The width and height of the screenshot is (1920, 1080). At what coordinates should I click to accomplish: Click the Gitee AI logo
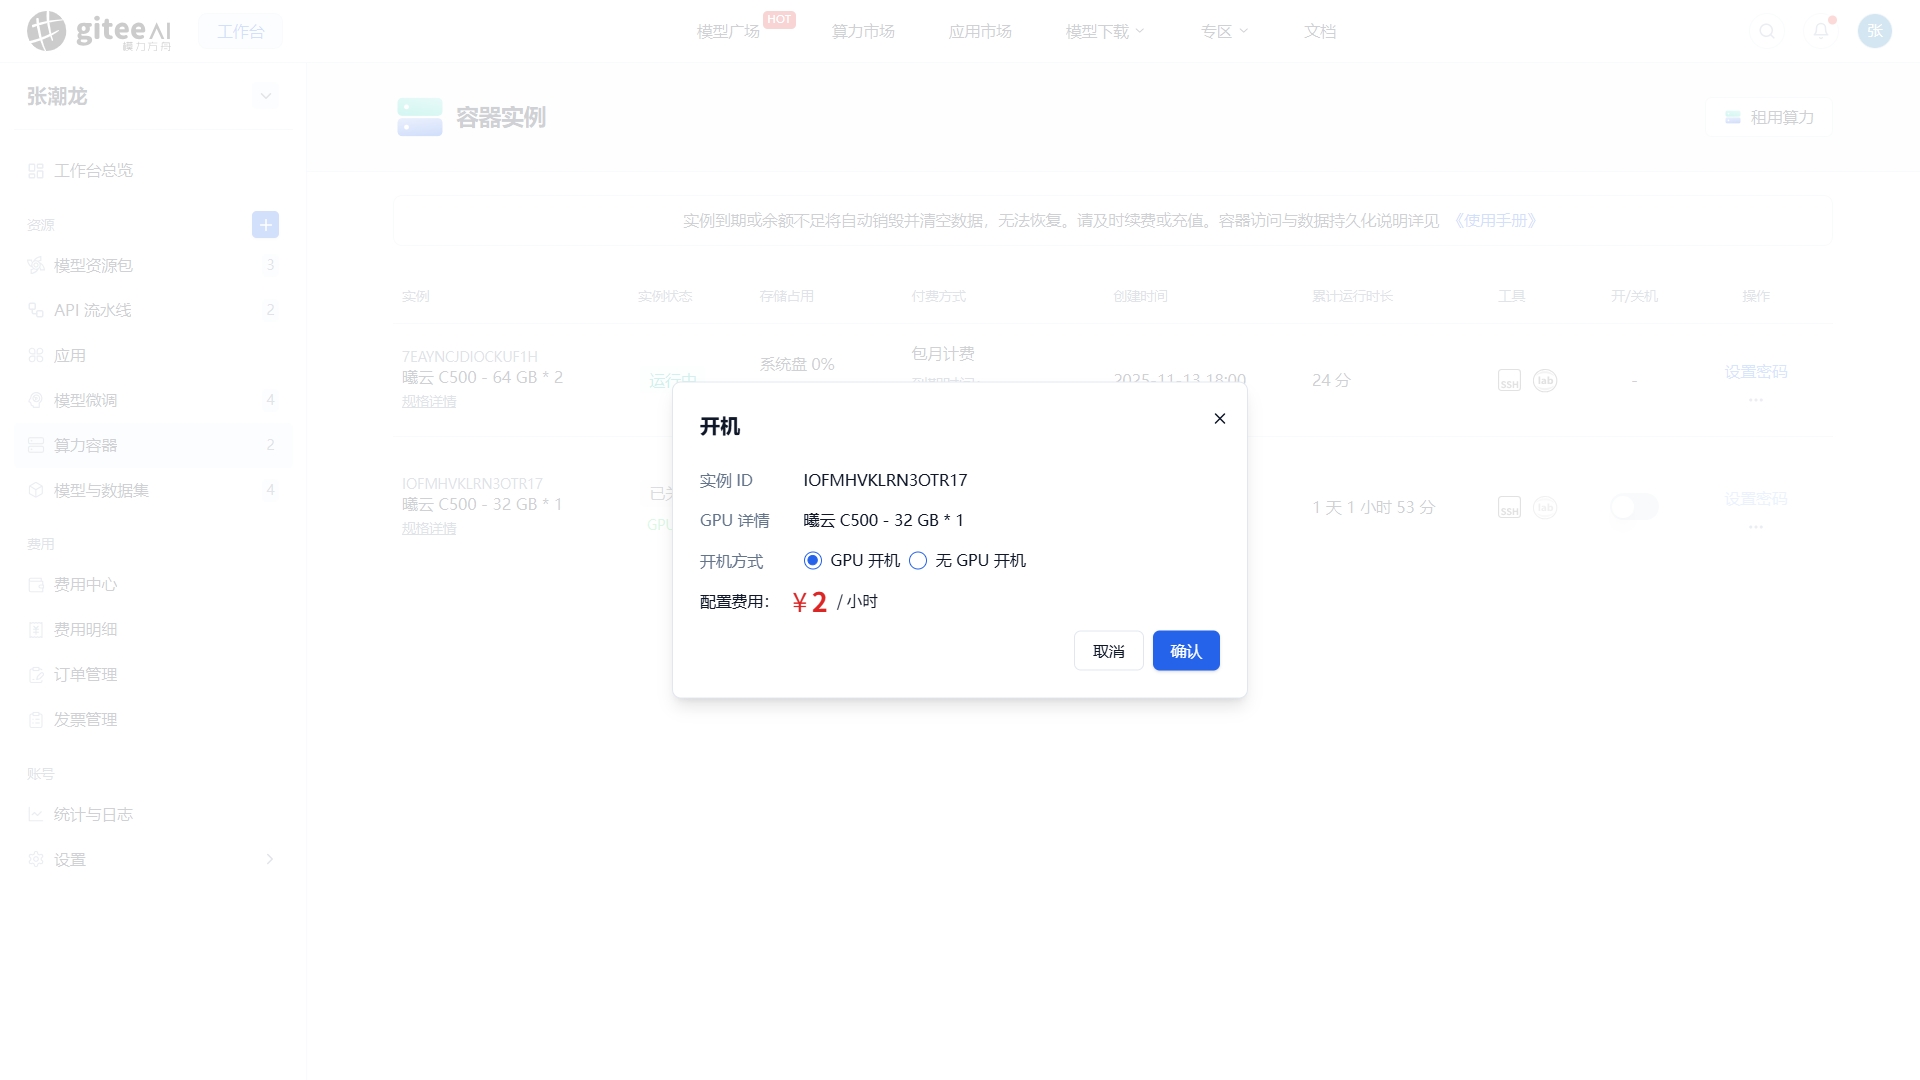coord(99,31)
